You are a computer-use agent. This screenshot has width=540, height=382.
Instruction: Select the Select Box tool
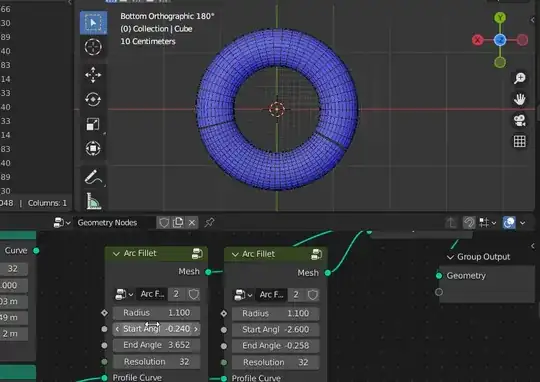(x=93, y=23)
